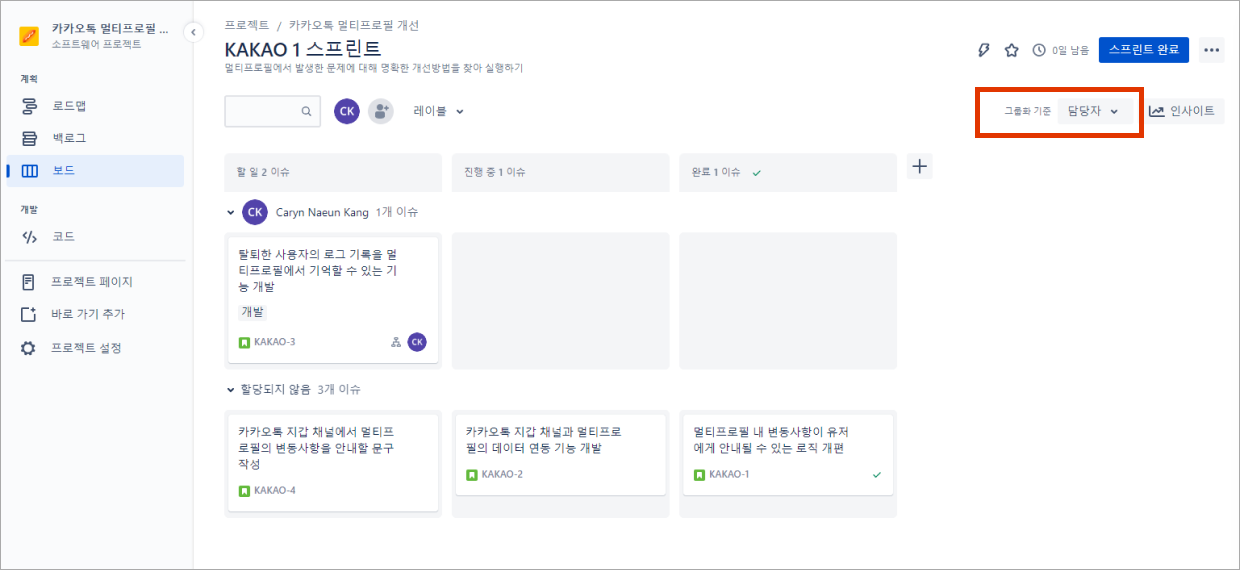Click the CK assignee avatar on KAKAO-3 card
Screen dimensions: 1240x570
(417, 342)
